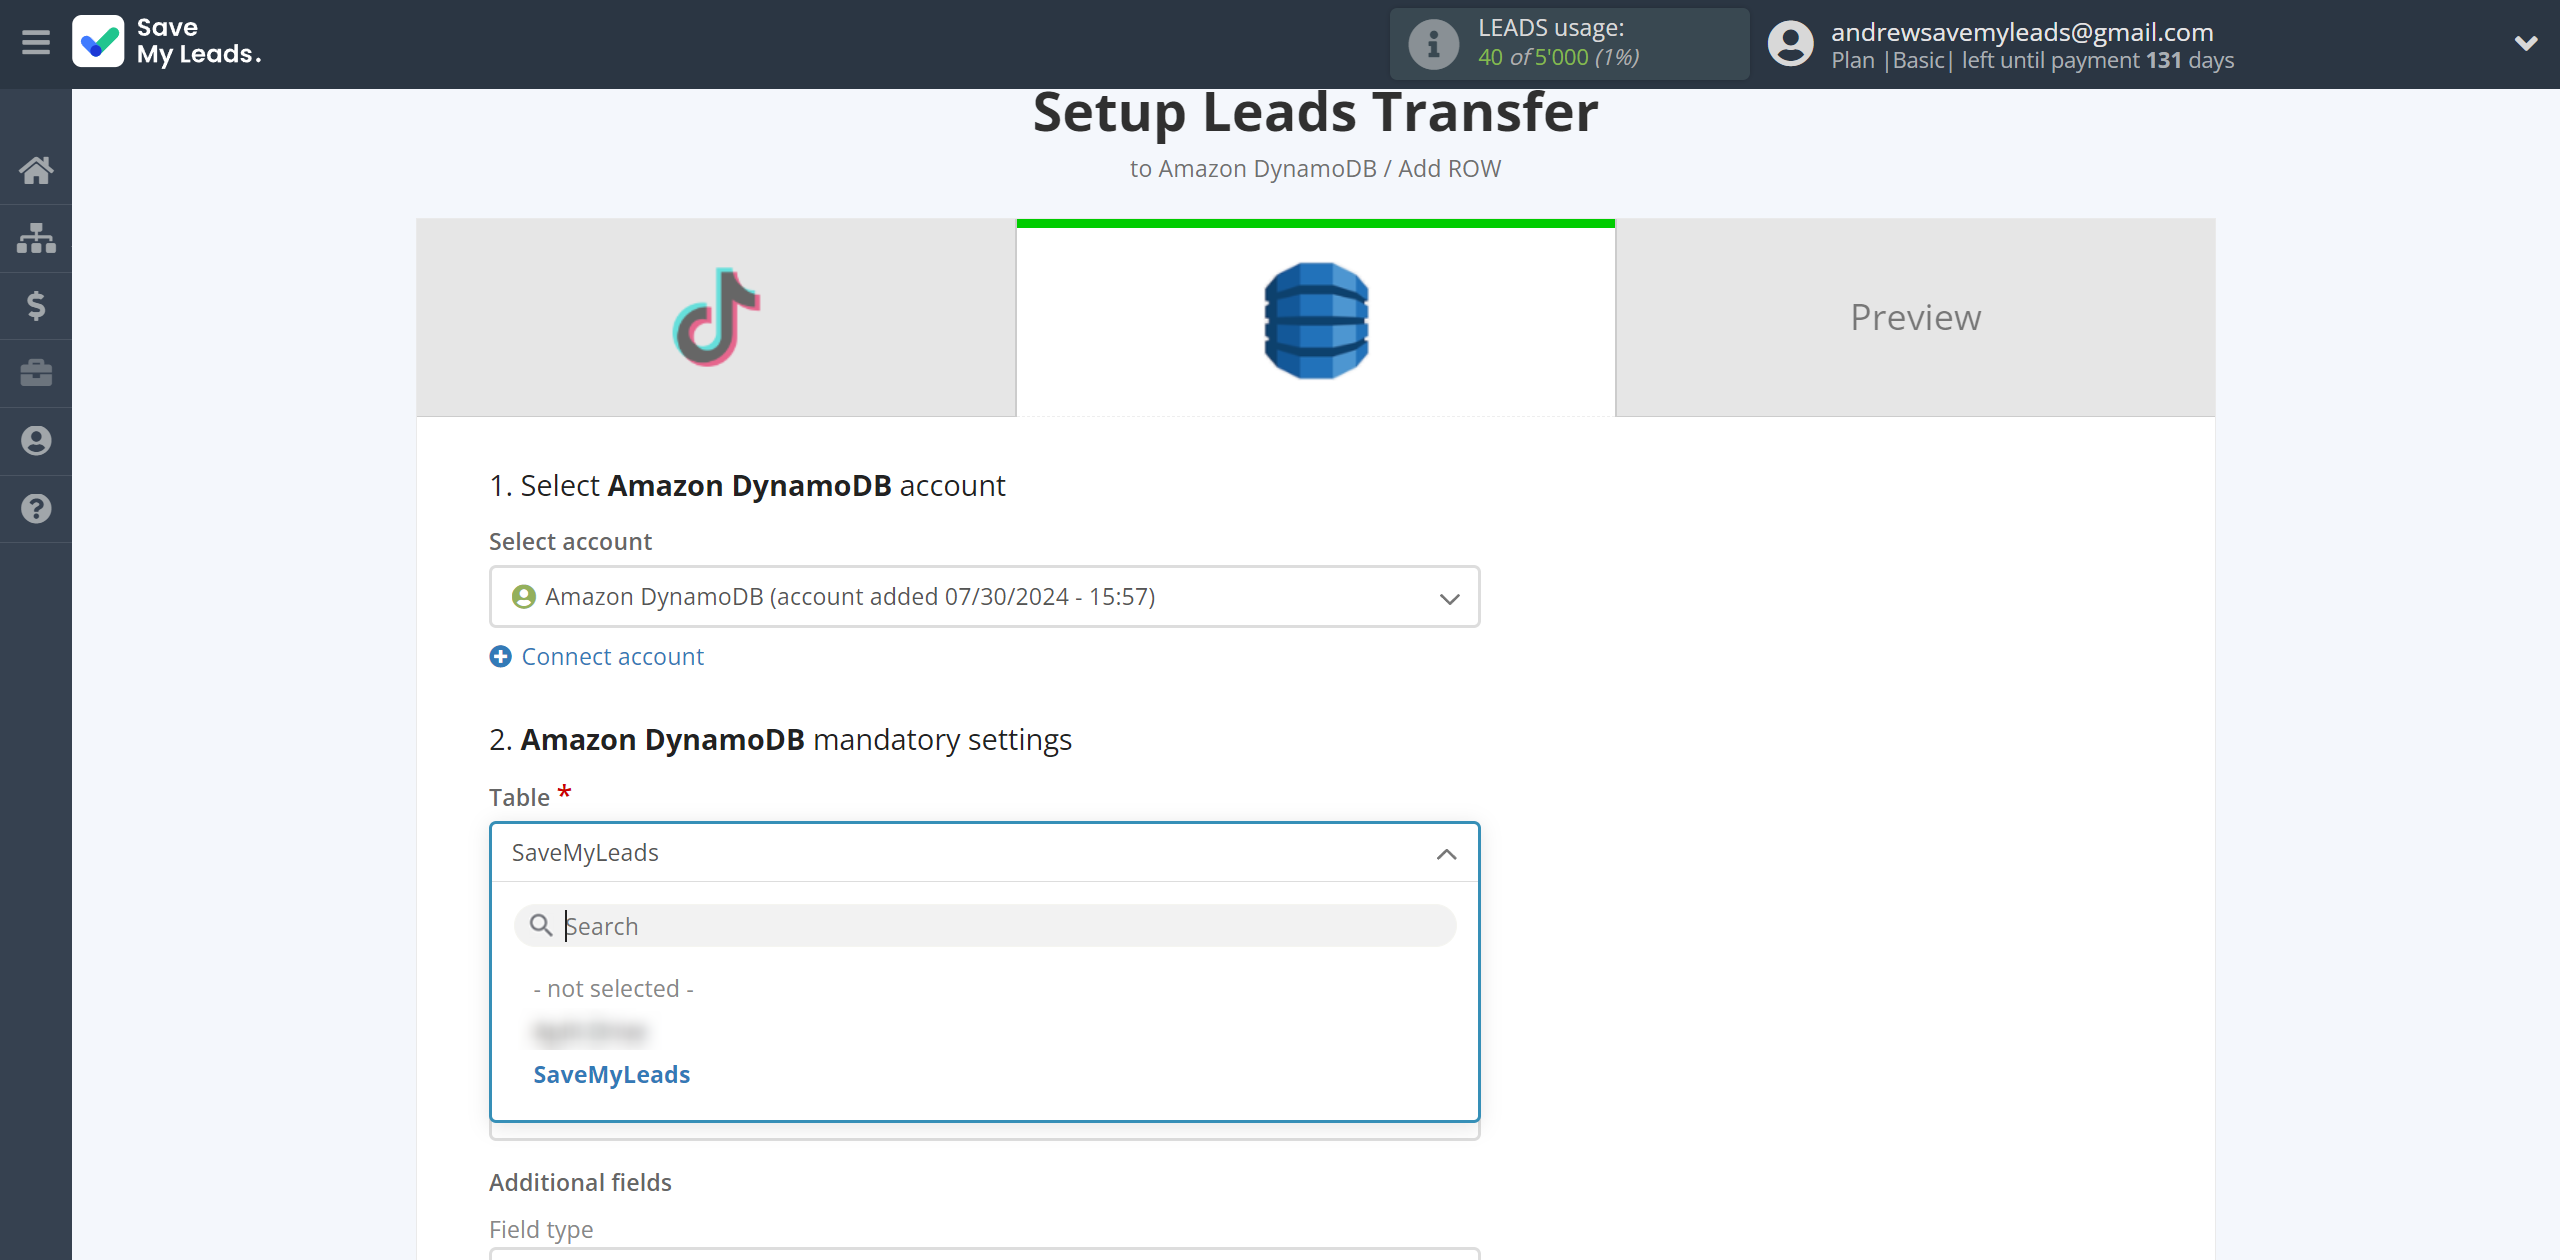Choose the '- not selected -' option
Viewport: 2560px width, 1260px height.
click(x=613, y=989)
